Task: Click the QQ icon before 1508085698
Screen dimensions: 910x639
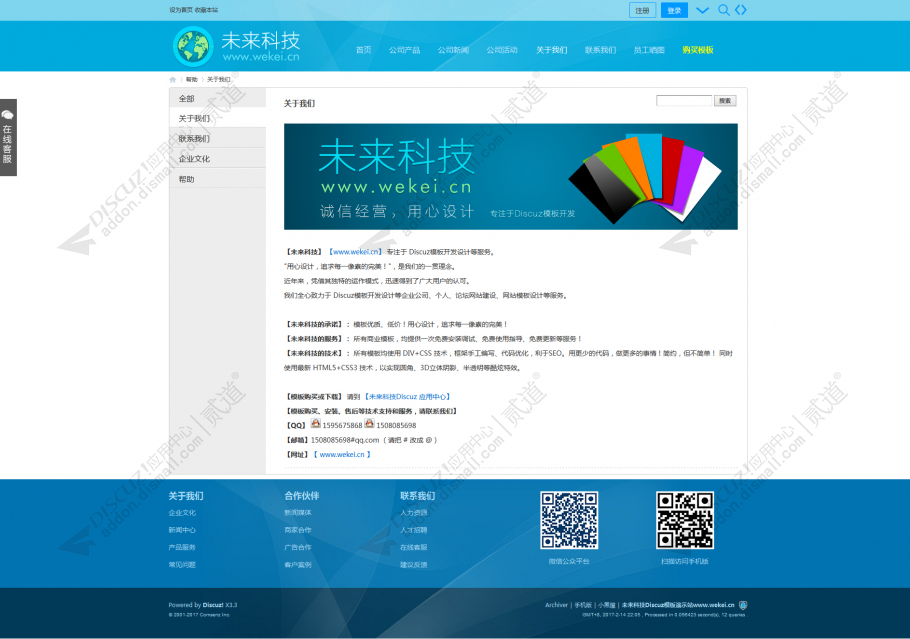Action: [x=369, y=424]
